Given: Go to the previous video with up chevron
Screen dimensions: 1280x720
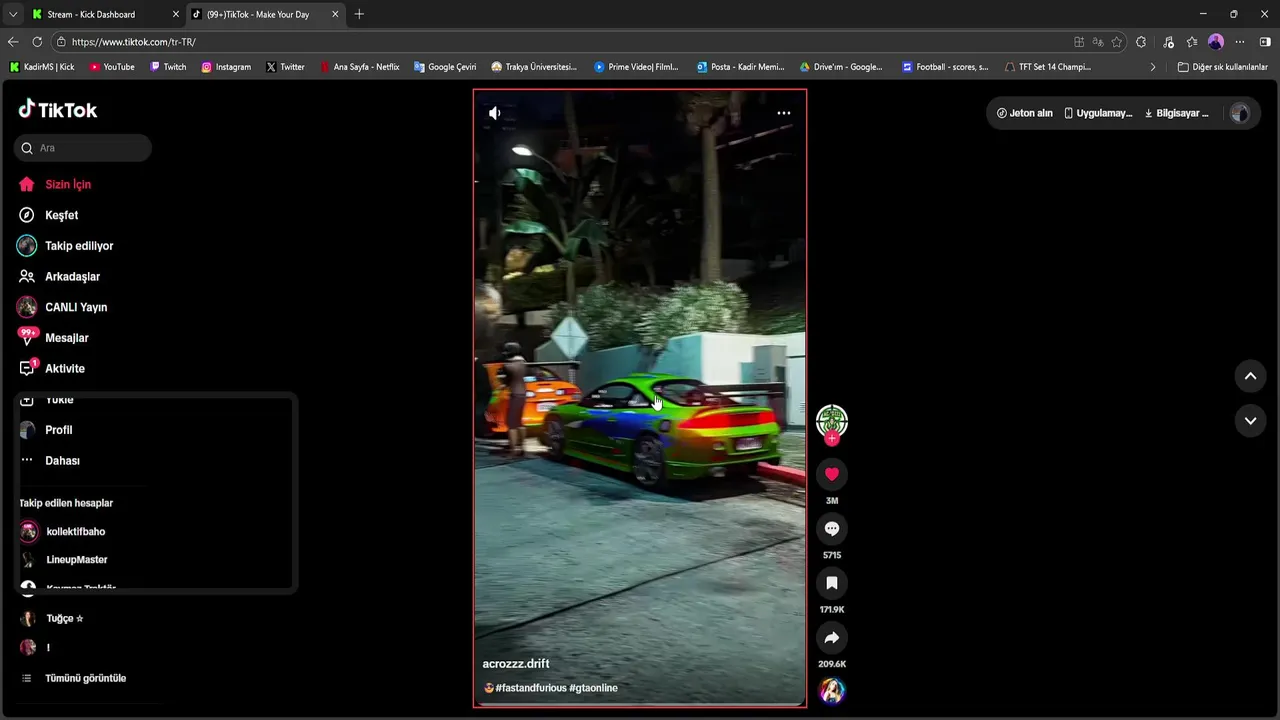Looking at the screenshot, I should click(x=1250, y=376).
